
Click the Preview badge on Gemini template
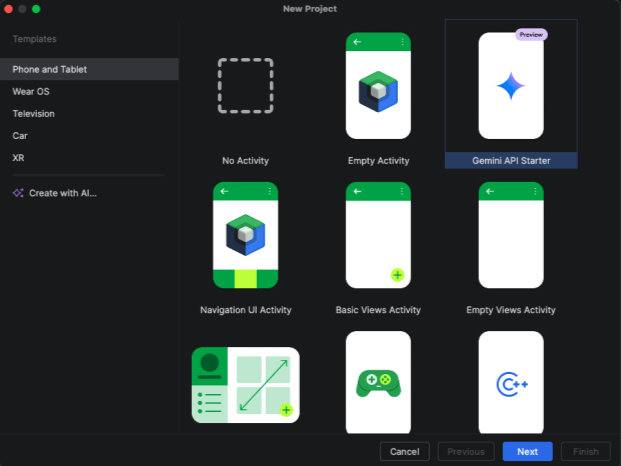(531, 35)
